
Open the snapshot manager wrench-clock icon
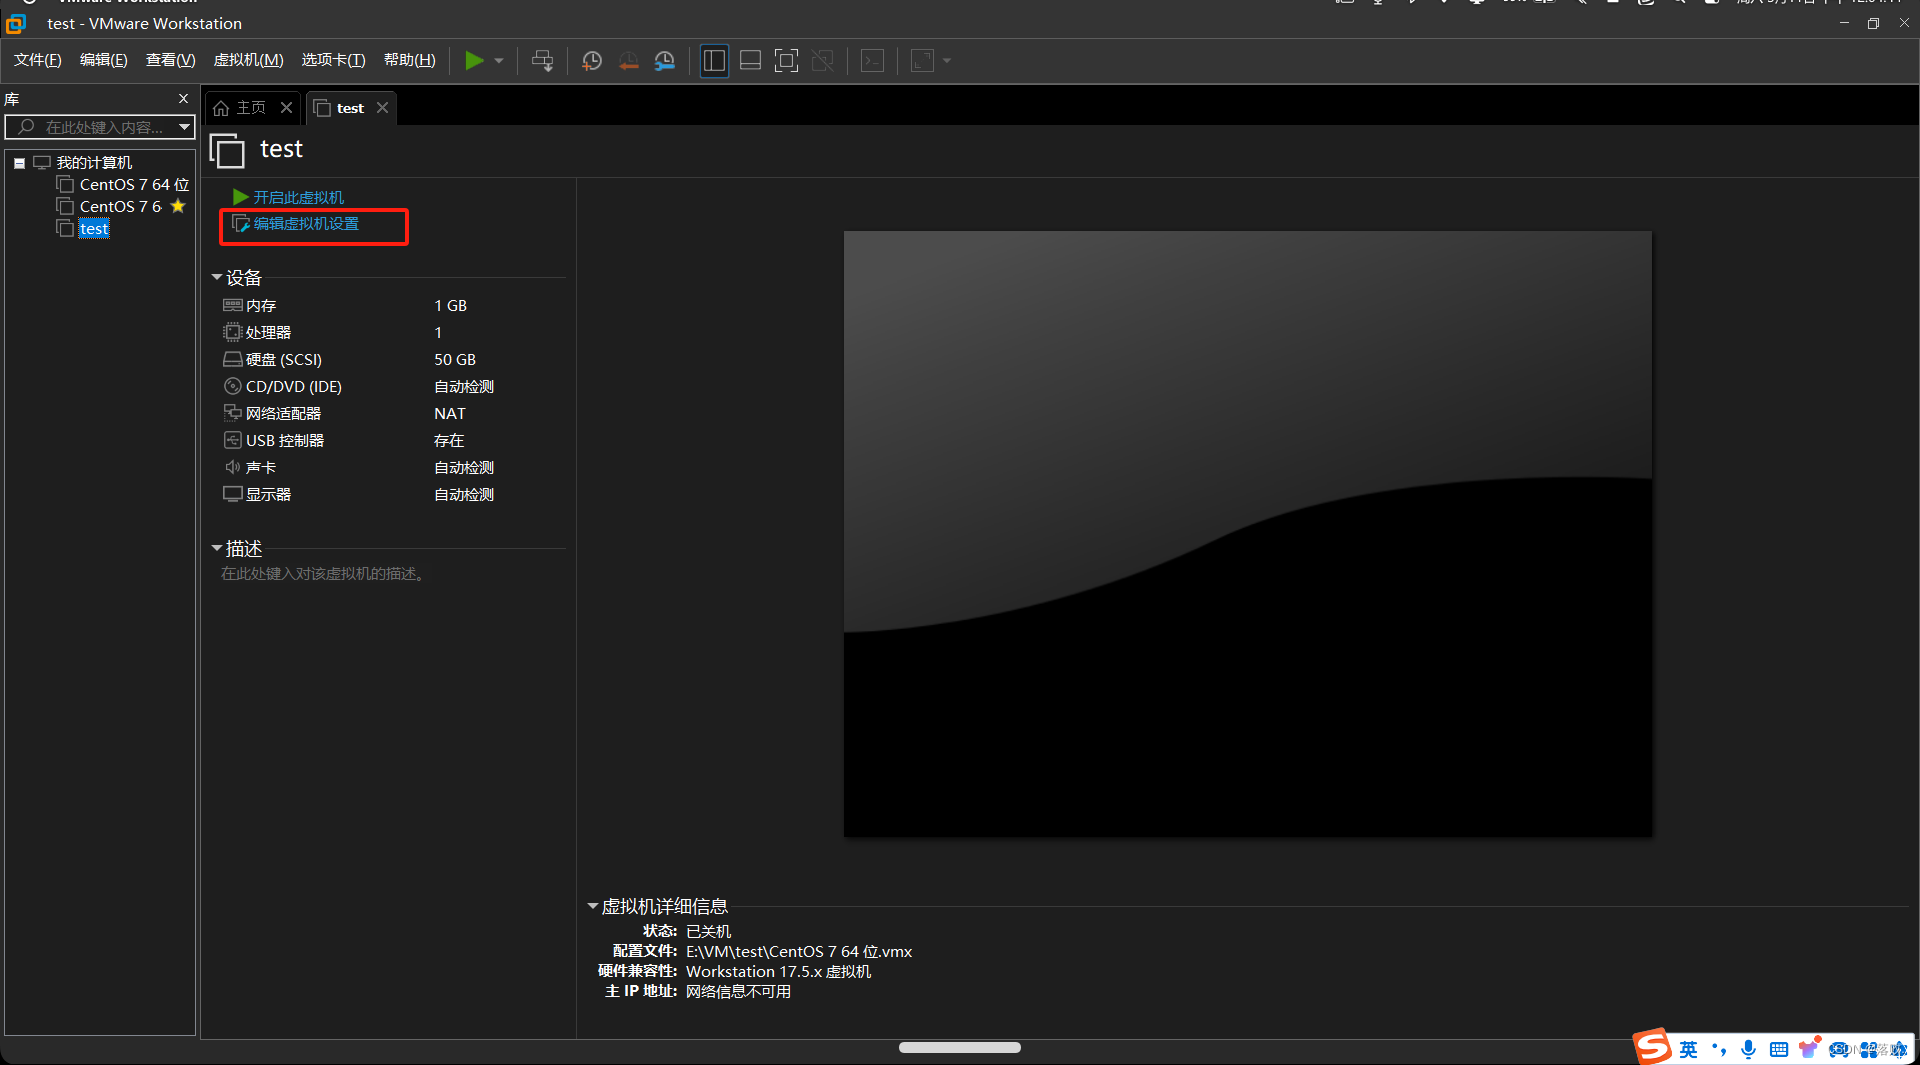tap(665, 61)
